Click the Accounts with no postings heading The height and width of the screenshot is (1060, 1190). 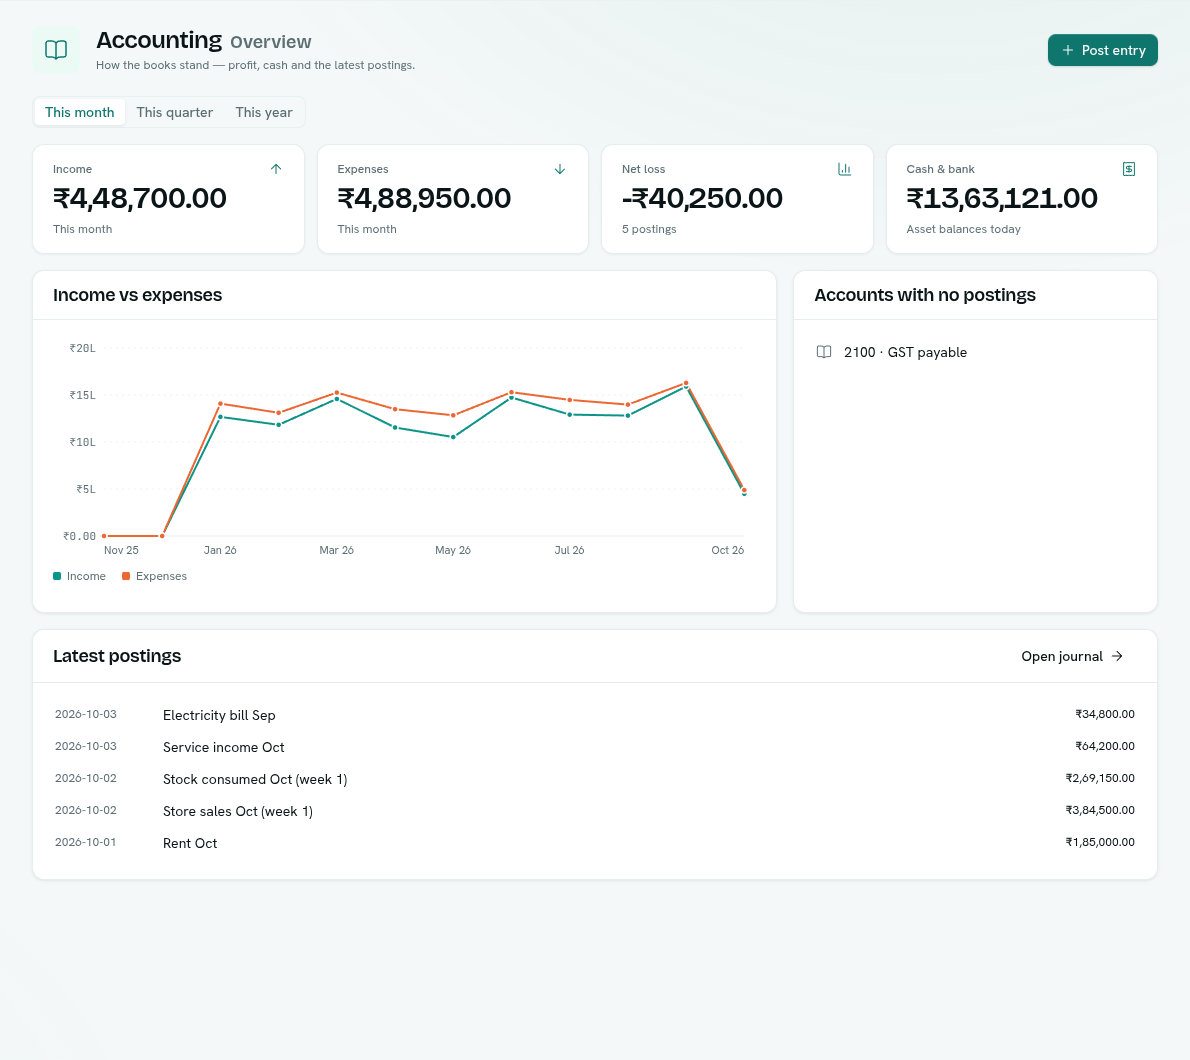[924, 295]
